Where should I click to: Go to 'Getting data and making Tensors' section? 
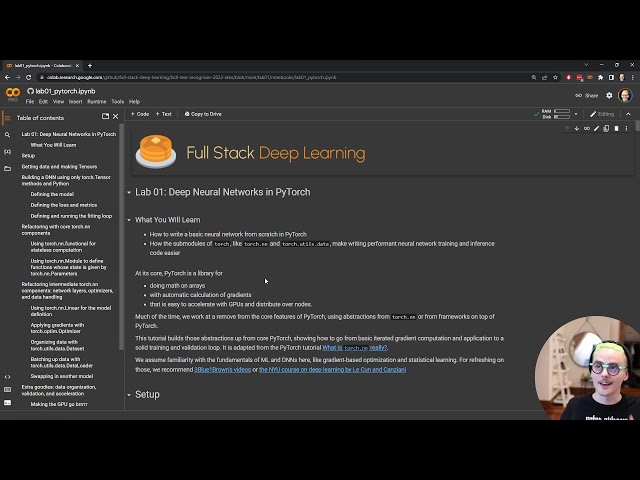pyautogui.click(x=59, y=167)
